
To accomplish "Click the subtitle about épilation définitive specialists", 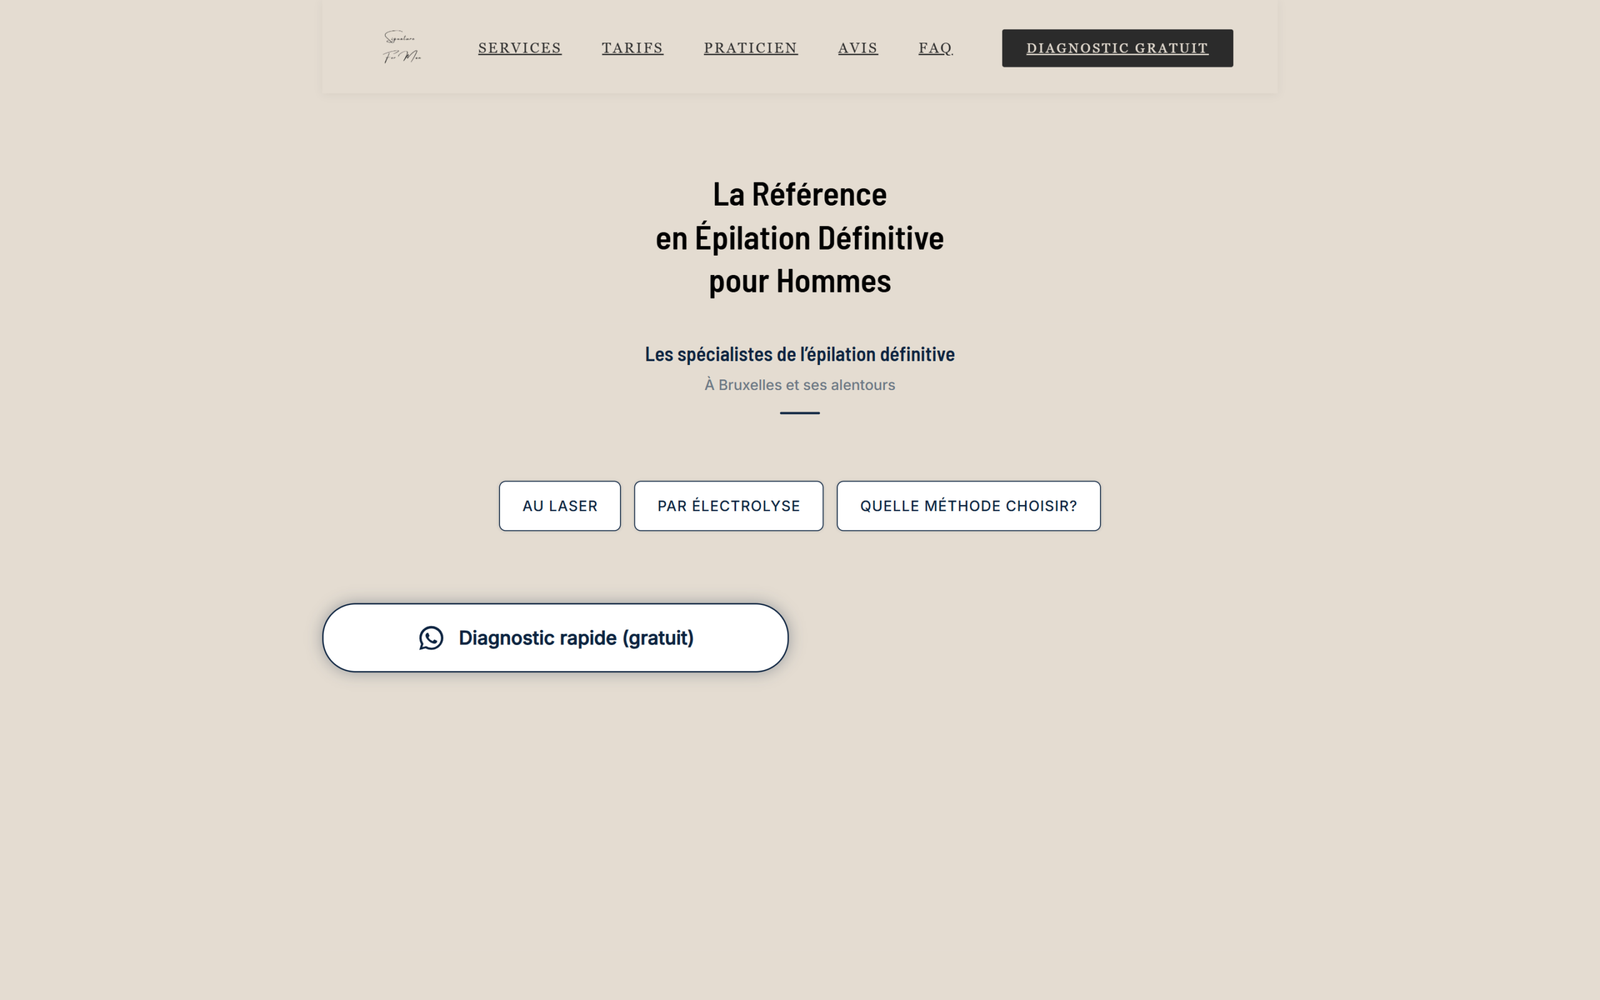I will click(800, 354).
